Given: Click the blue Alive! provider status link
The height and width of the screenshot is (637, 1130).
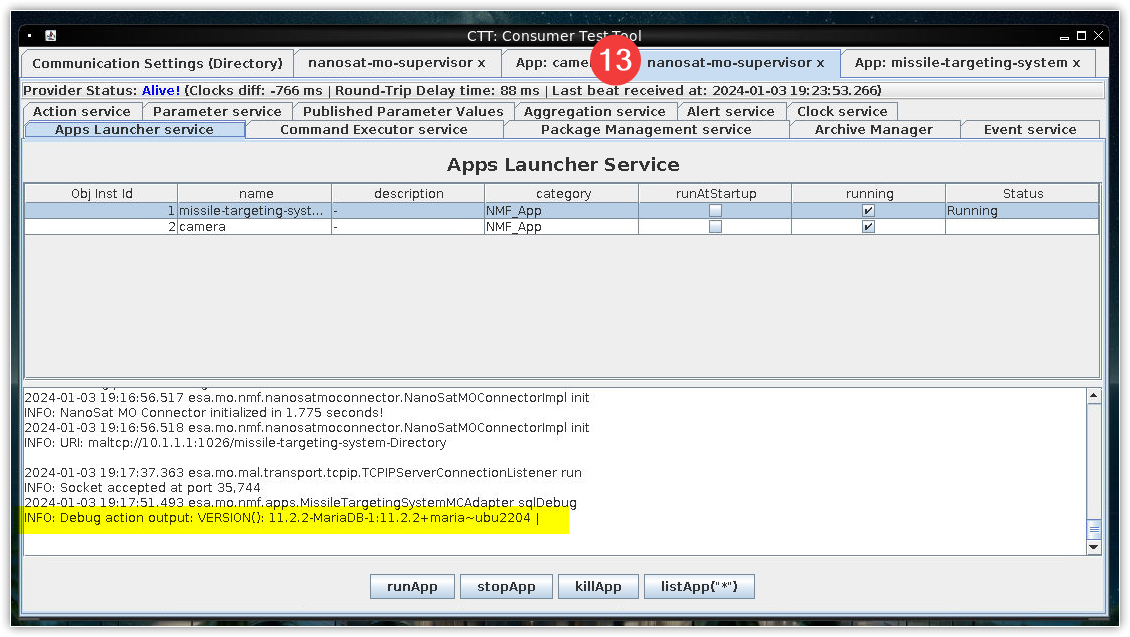Looking at the screenshot, I should [161, 91].
